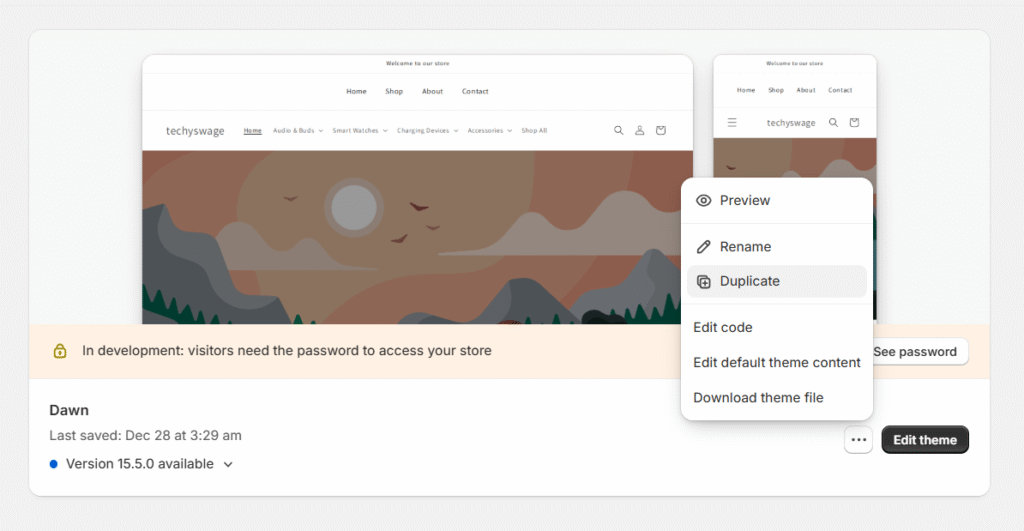Screen dimensions: 1024x531
Task: Open Preview from the theme menu
Action: [x=776, y=201]
